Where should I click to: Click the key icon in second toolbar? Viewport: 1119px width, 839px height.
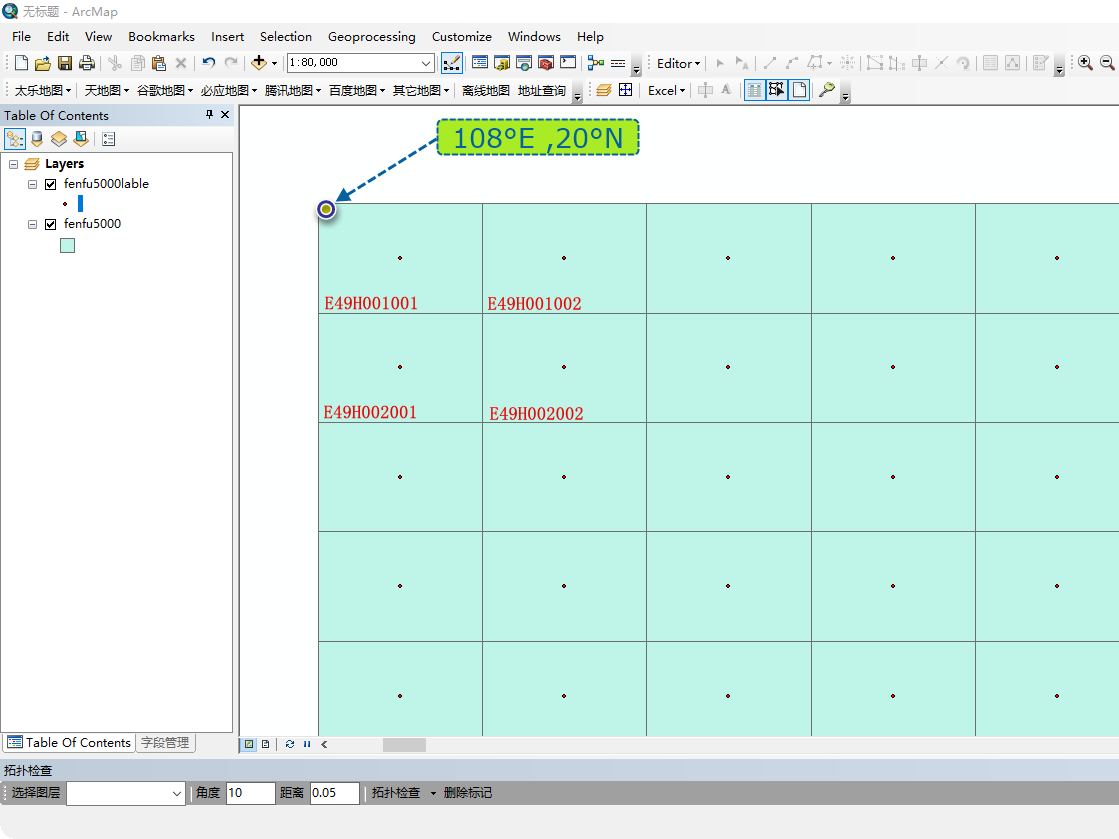point(826,90)
